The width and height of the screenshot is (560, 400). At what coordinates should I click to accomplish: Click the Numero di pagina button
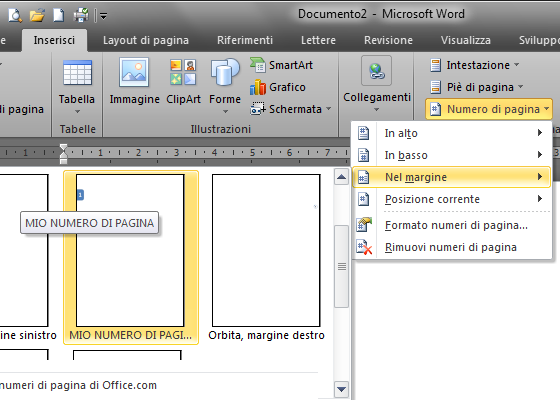(489, 109)
